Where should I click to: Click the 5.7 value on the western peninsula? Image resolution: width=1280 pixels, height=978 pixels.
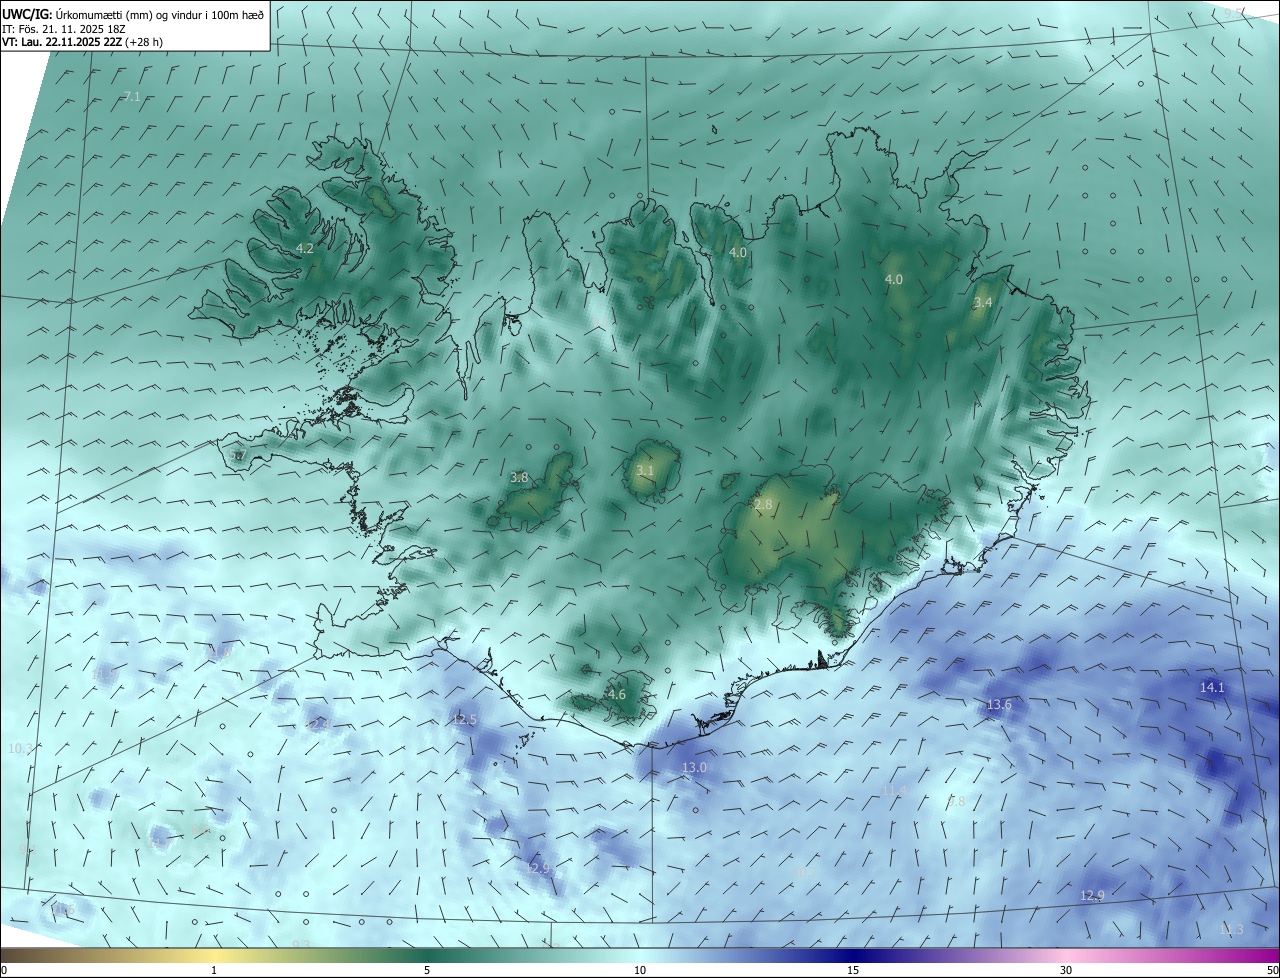point(237,456)
